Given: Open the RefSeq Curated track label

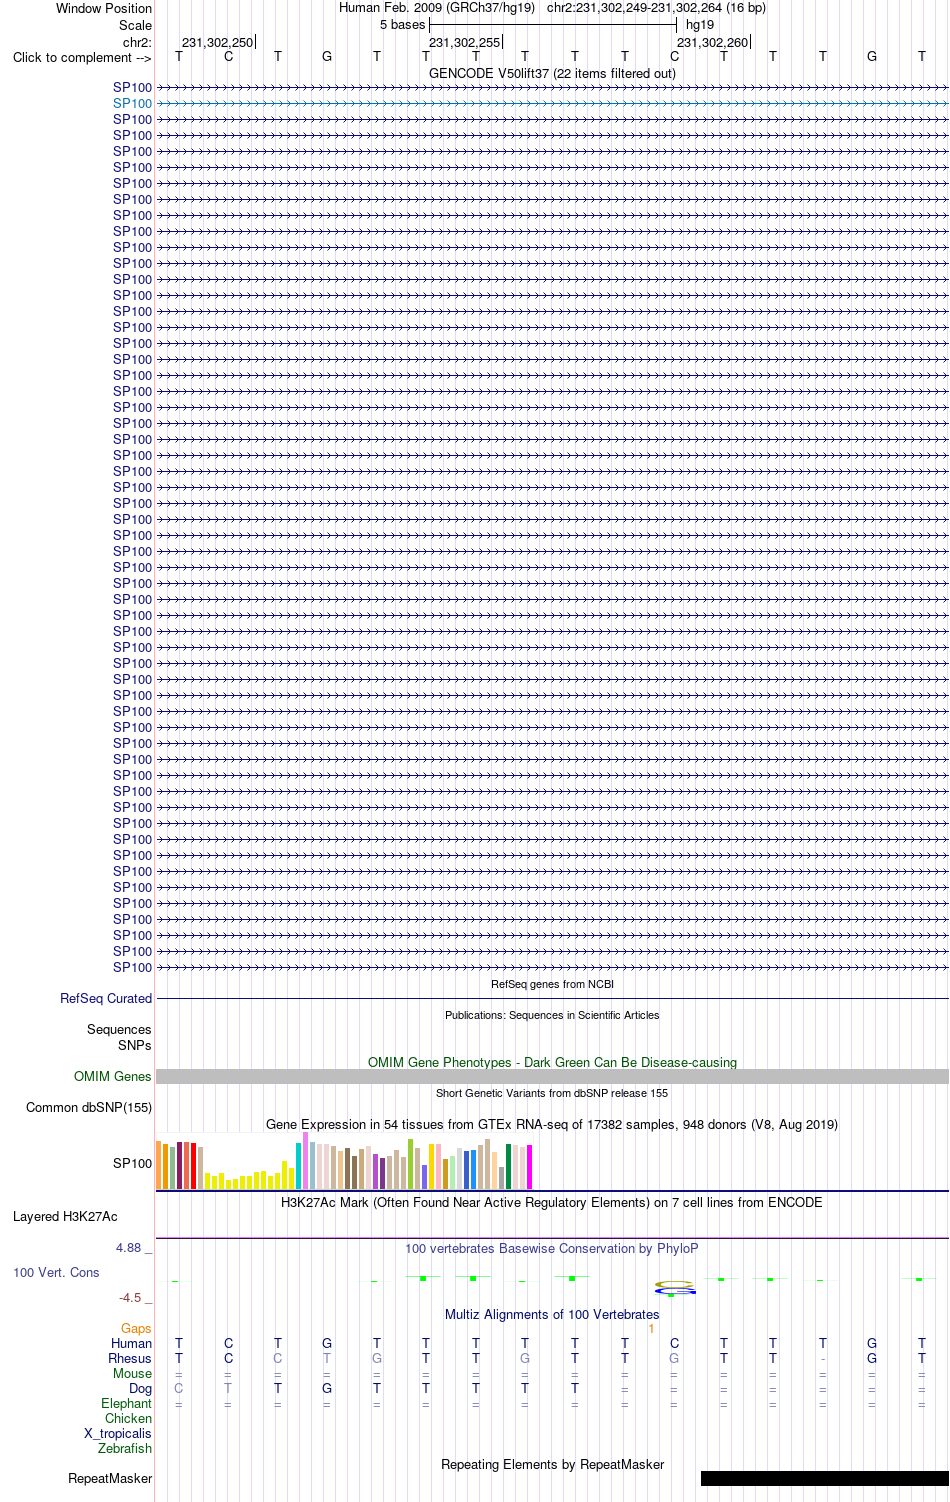Looking at the screenshot, I should 106,998.
